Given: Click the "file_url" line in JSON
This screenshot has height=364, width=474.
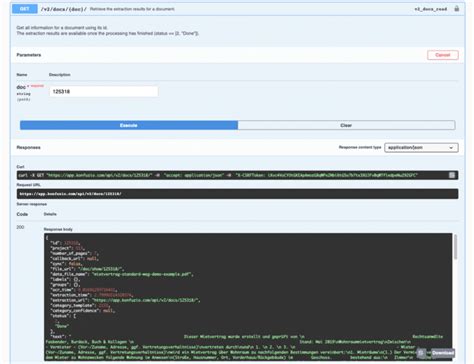Looking at the screenshot, I should (88, 269).
